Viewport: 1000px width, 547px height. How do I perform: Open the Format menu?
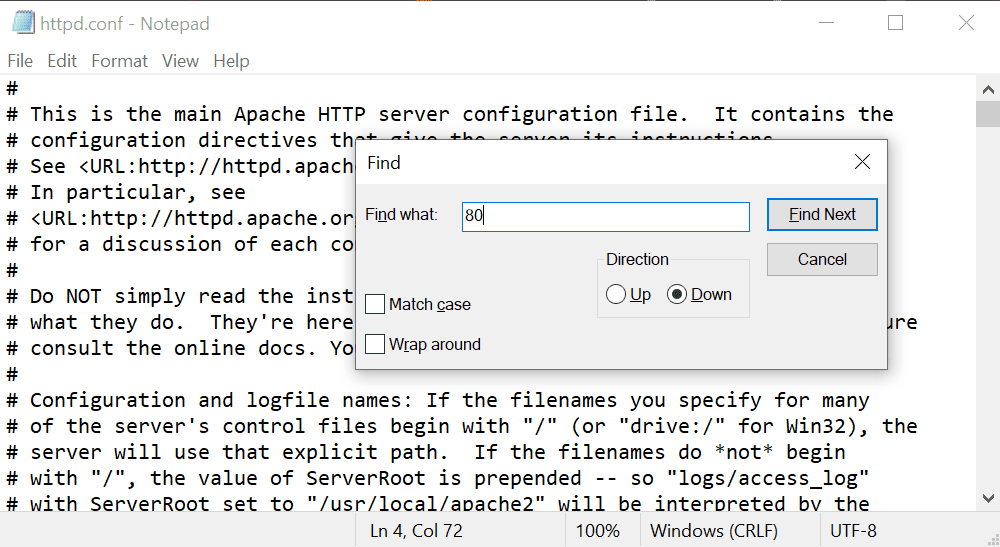point(119,61)
